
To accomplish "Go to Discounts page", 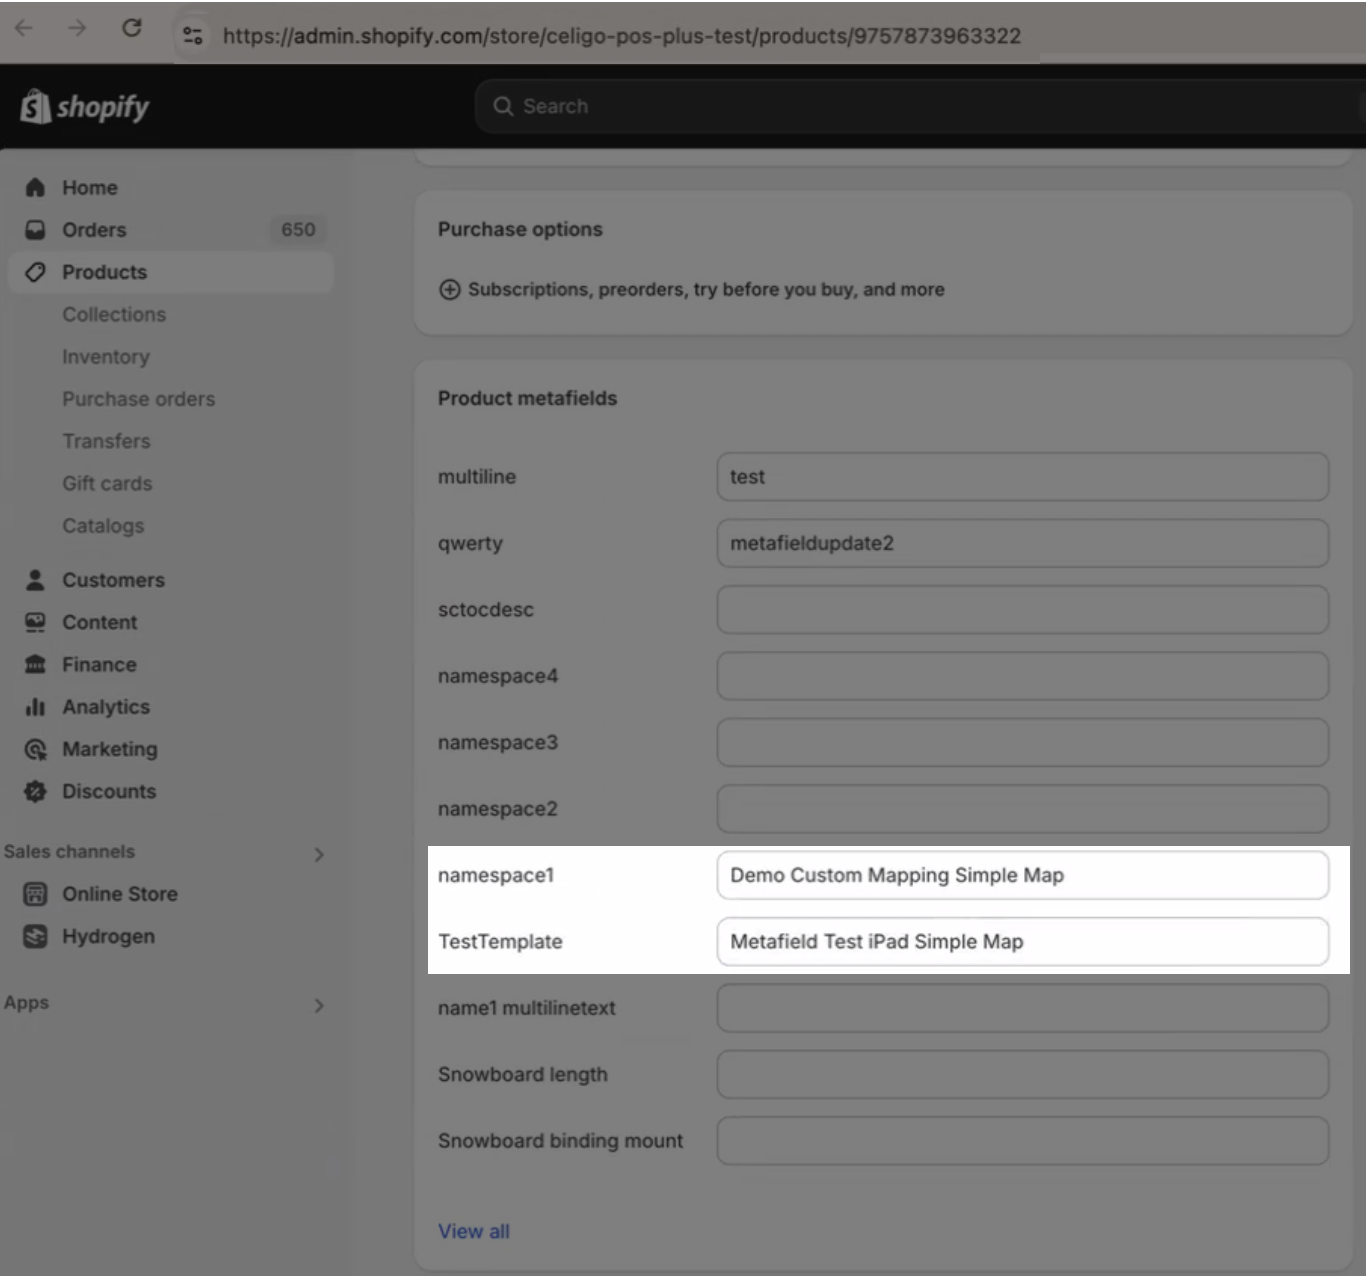I will [109, 791].
